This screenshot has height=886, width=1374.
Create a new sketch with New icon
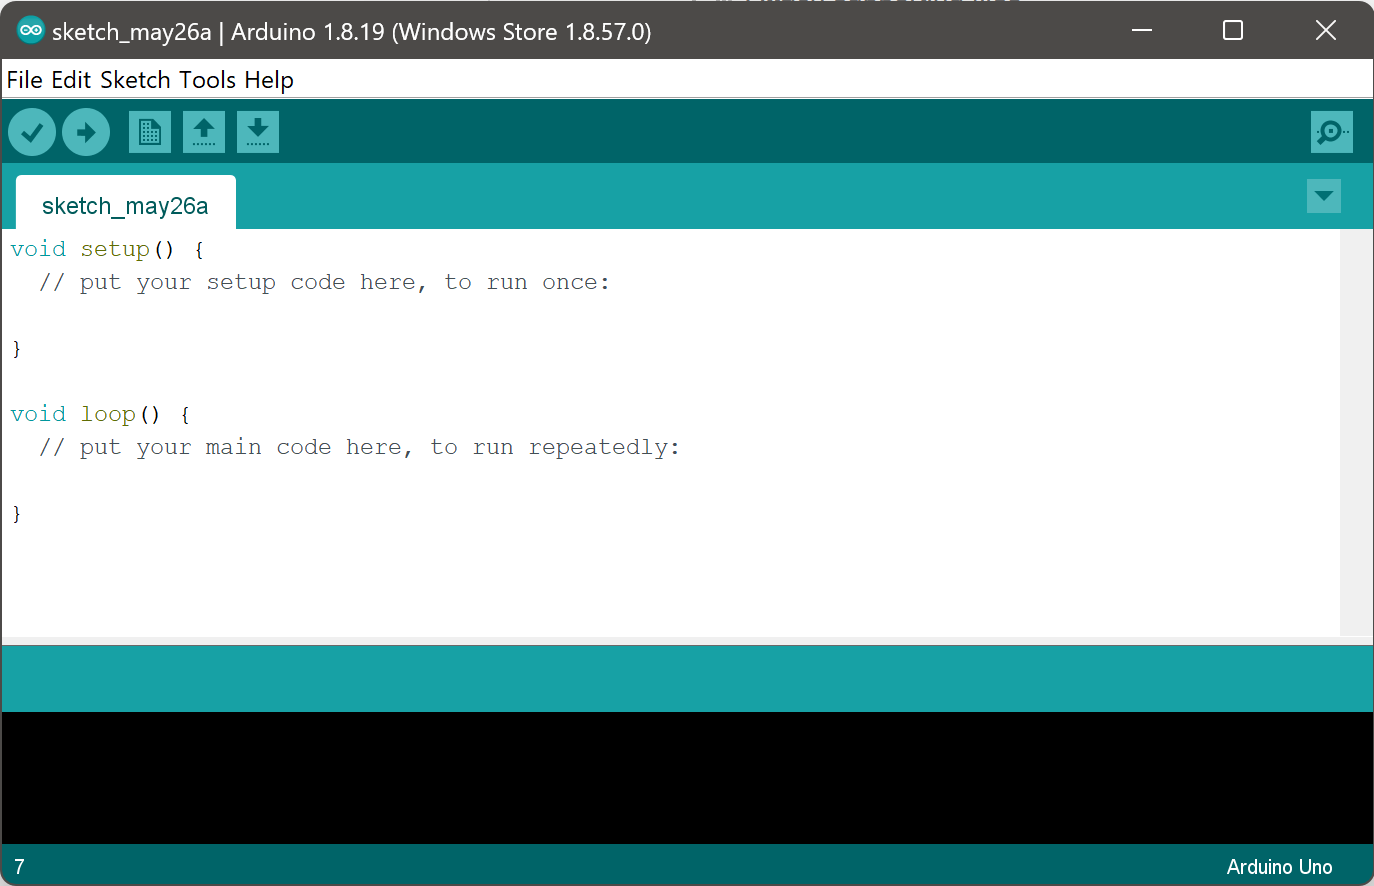click(150, 132)
